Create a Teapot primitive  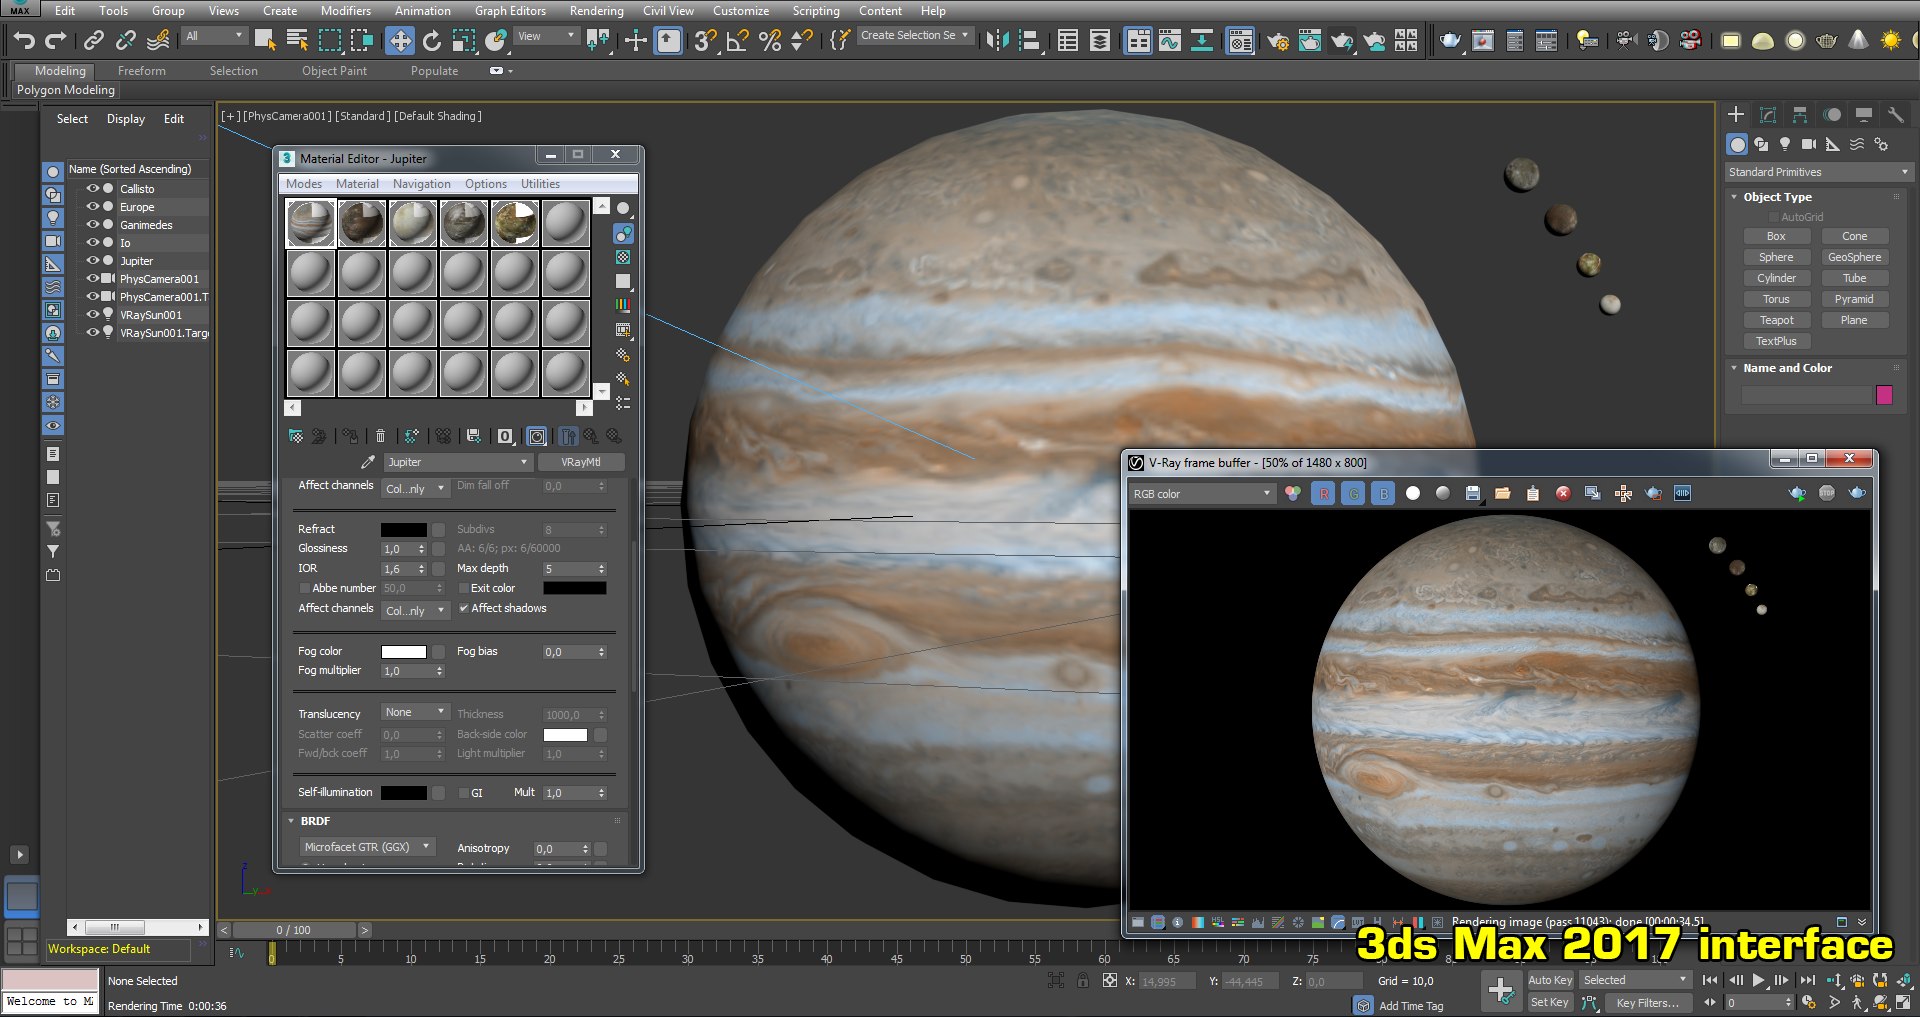(1776, 320)
